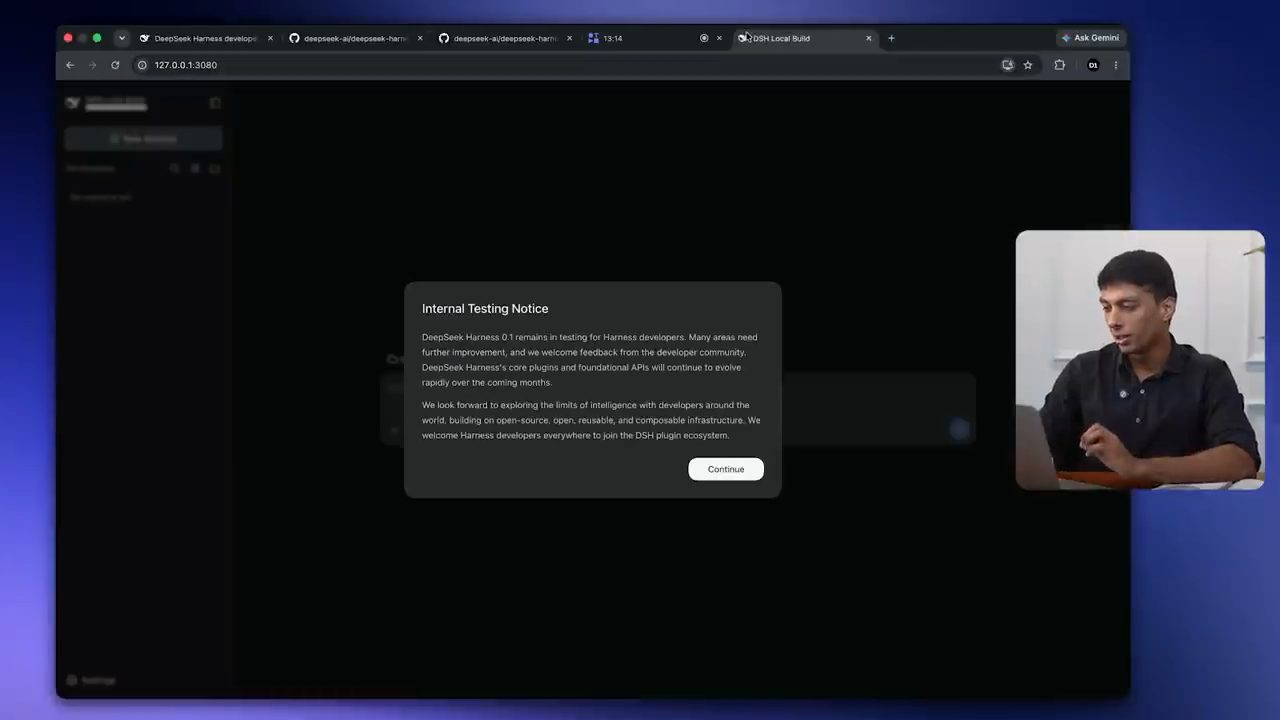The width and height of the screenshot is (1280, 720).
Task: Click recording indicator on the 13:14 tab
Action: tap(704, 38)
